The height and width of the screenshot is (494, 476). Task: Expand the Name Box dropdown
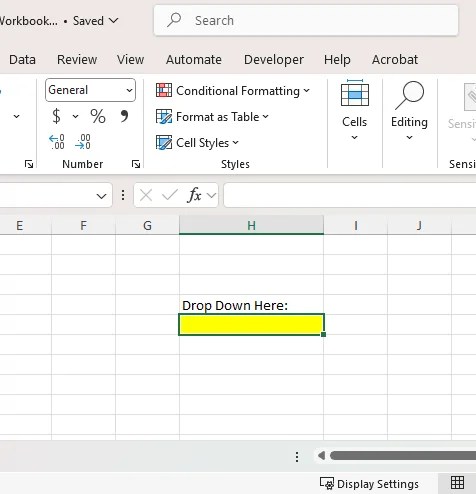click(x=101, y=196)
